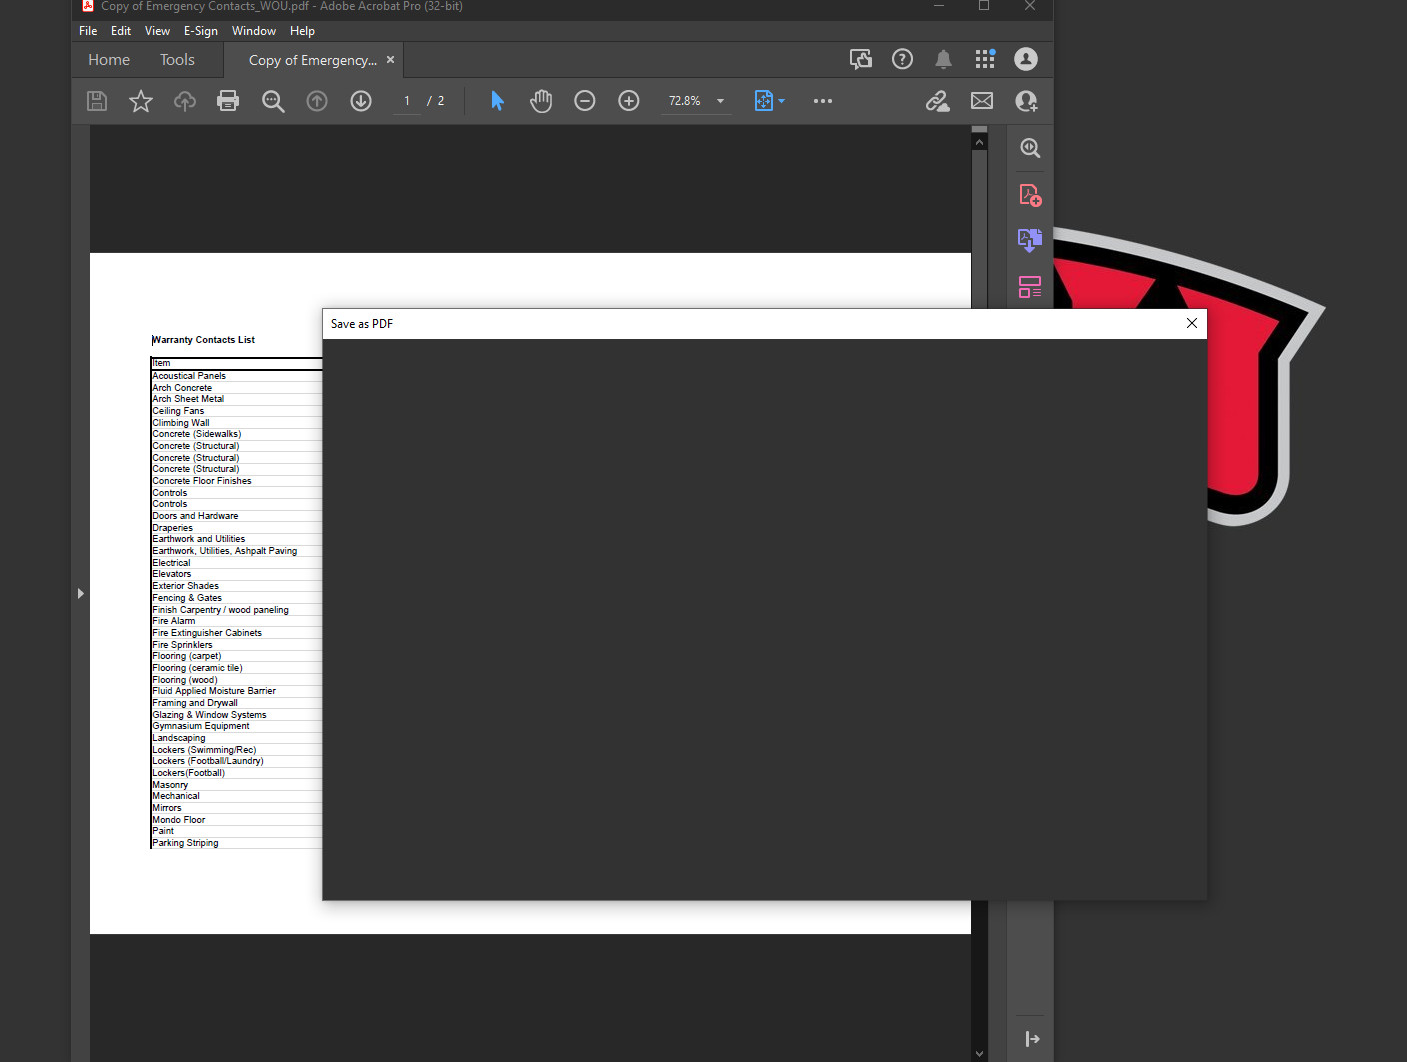Upload file to cloud icon

tap(185, 101)
